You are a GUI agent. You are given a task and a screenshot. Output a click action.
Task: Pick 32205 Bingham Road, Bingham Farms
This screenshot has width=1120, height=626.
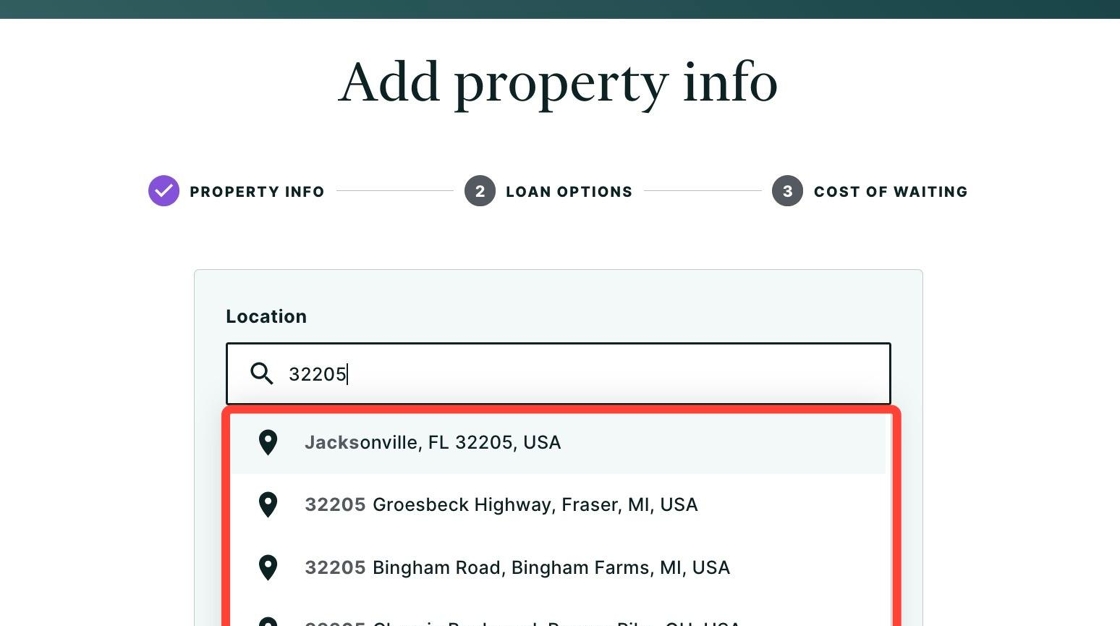coord(558,567)
